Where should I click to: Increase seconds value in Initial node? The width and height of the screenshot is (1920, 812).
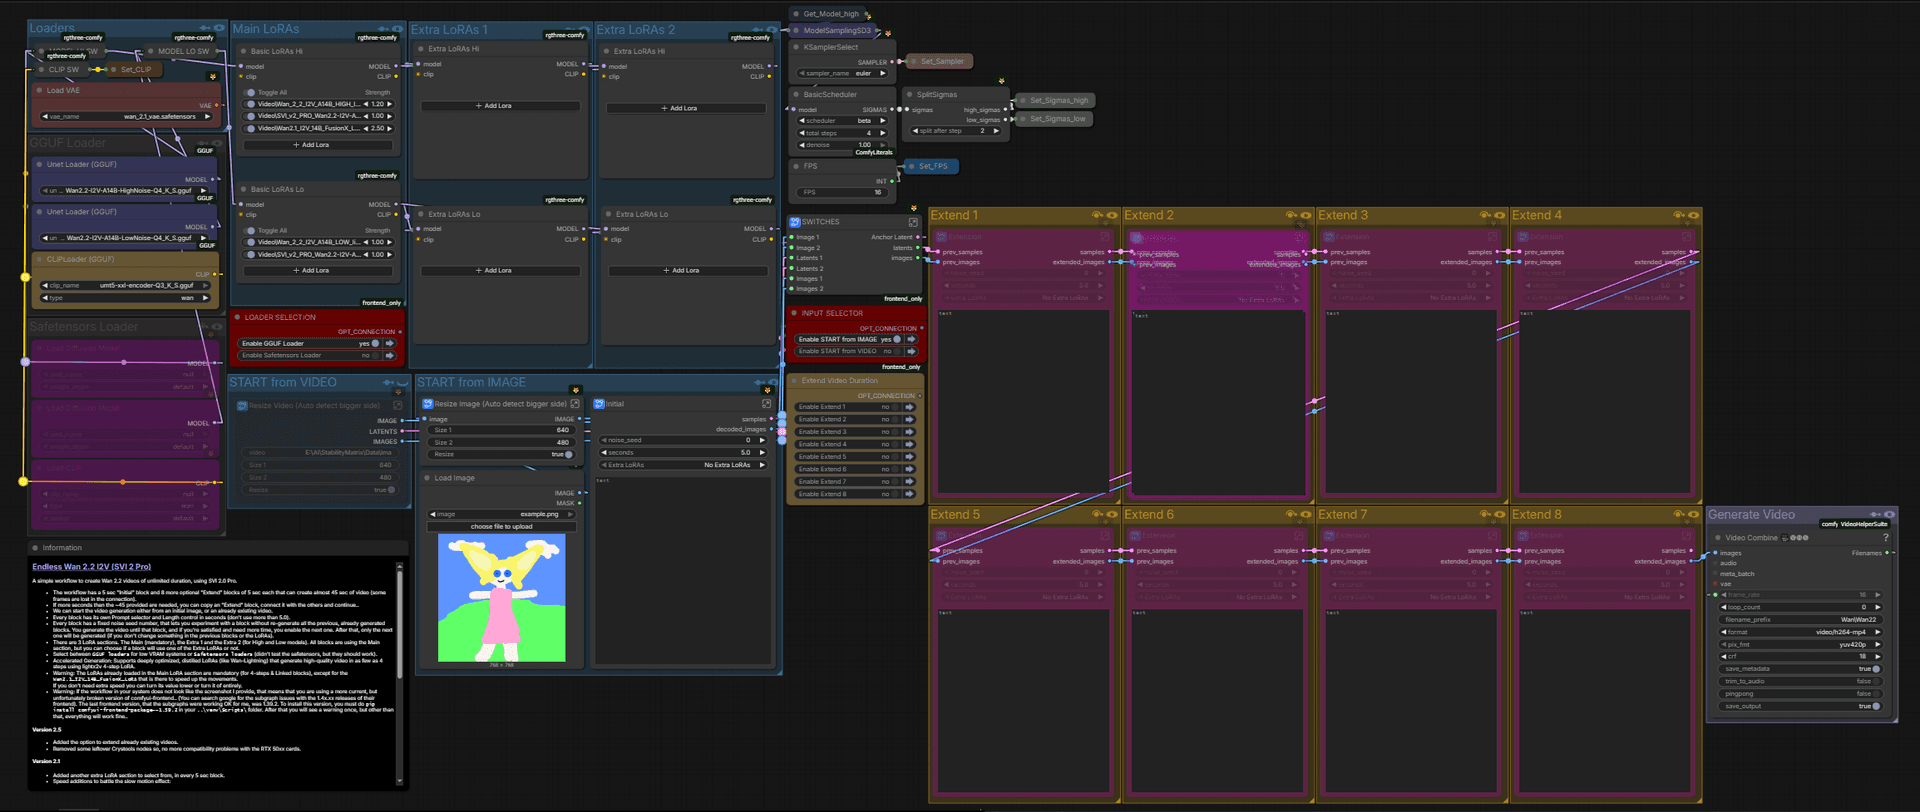pyautogui.click(x=763, y=452)
